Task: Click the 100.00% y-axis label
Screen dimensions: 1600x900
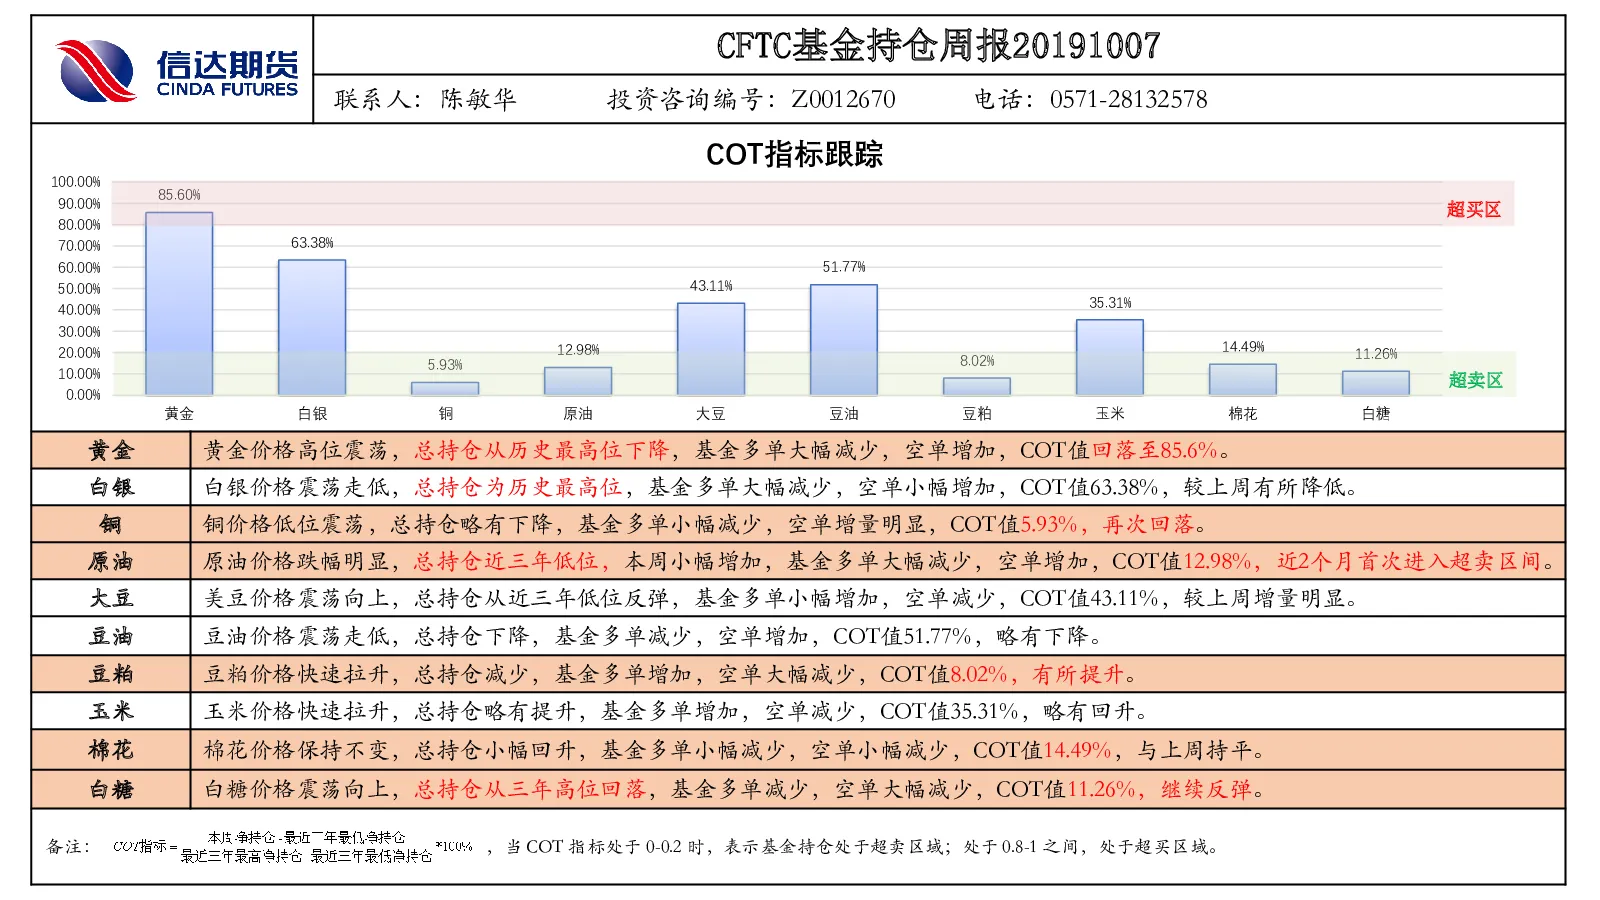Action: tap(76, 182)
